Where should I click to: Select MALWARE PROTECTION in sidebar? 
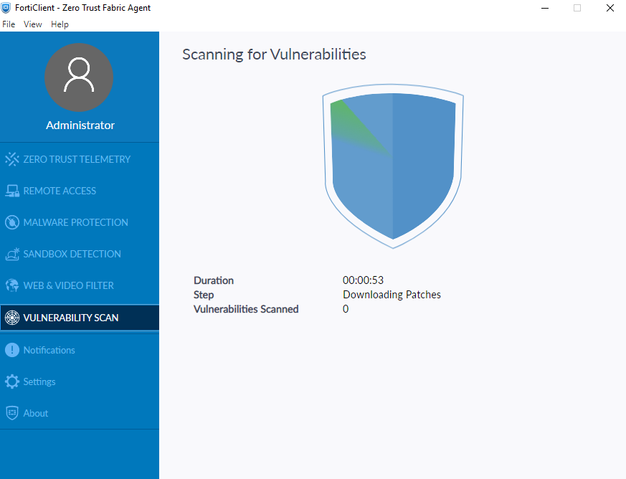click(x=79, y=222)
